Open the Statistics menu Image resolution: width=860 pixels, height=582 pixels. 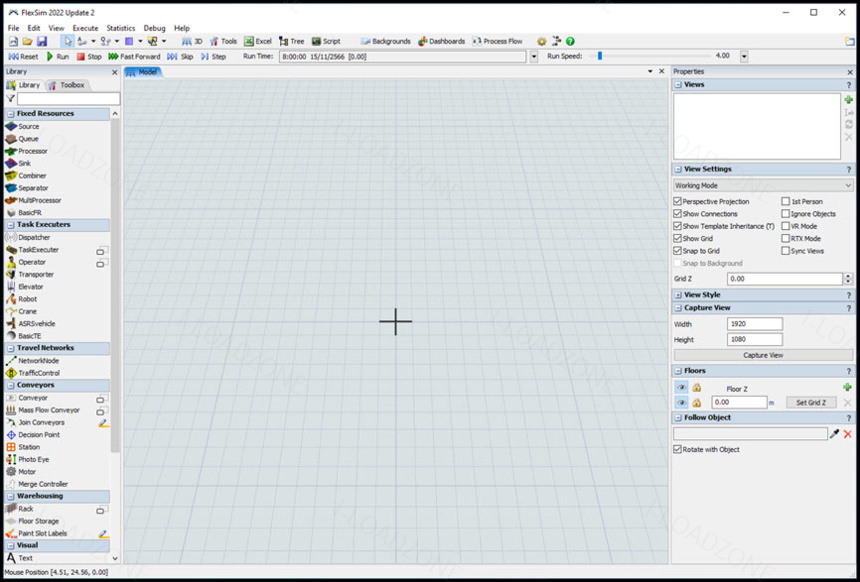(121, 28)
